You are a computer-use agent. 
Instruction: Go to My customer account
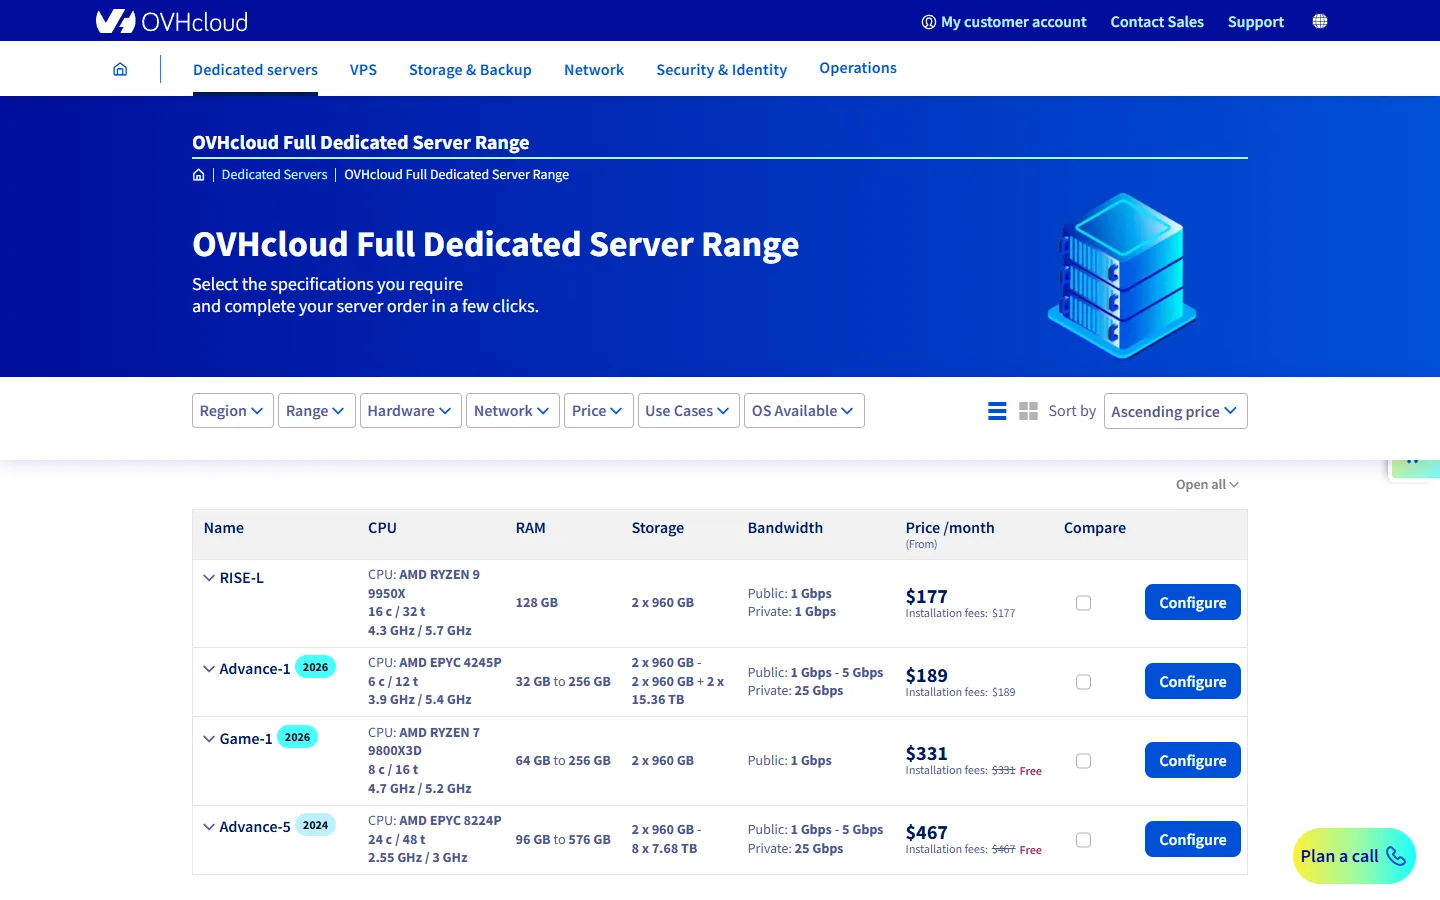pos(1003,22)
